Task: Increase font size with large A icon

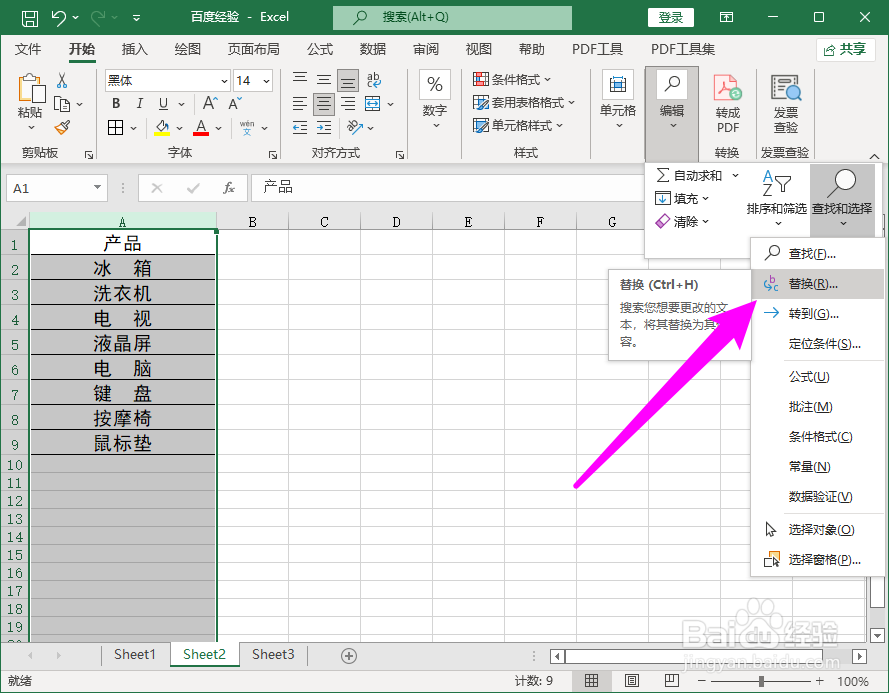Action: [x=210, y=103]
